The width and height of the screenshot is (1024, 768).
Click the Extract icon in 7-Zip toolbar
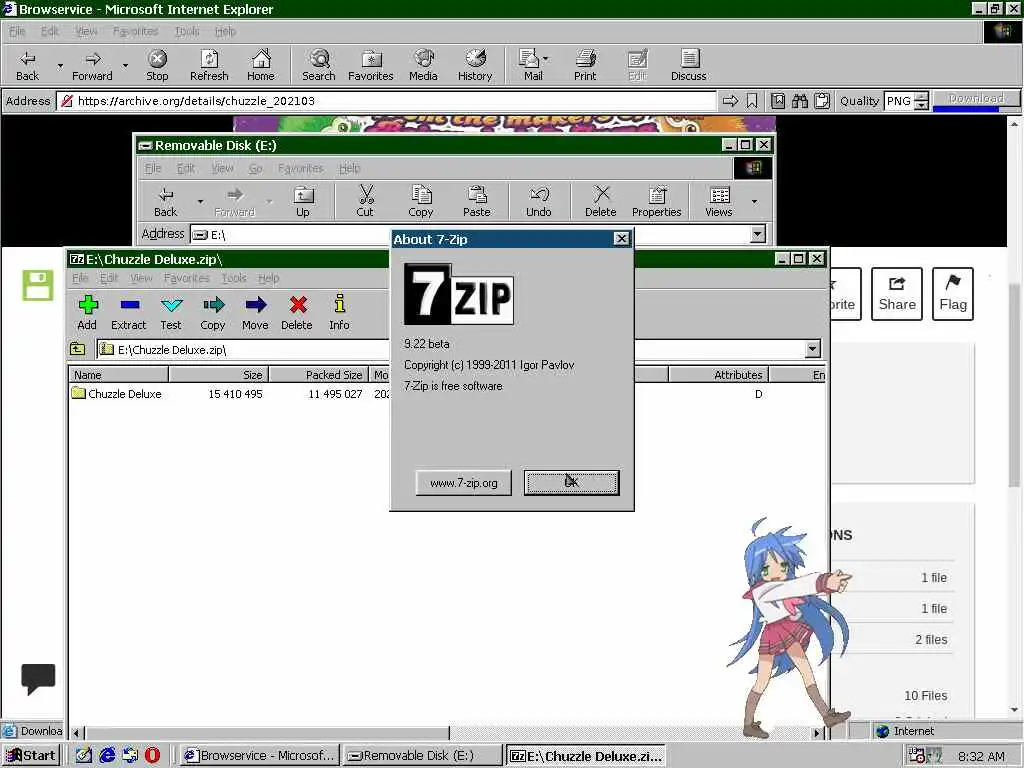click(x=129, y=312)
